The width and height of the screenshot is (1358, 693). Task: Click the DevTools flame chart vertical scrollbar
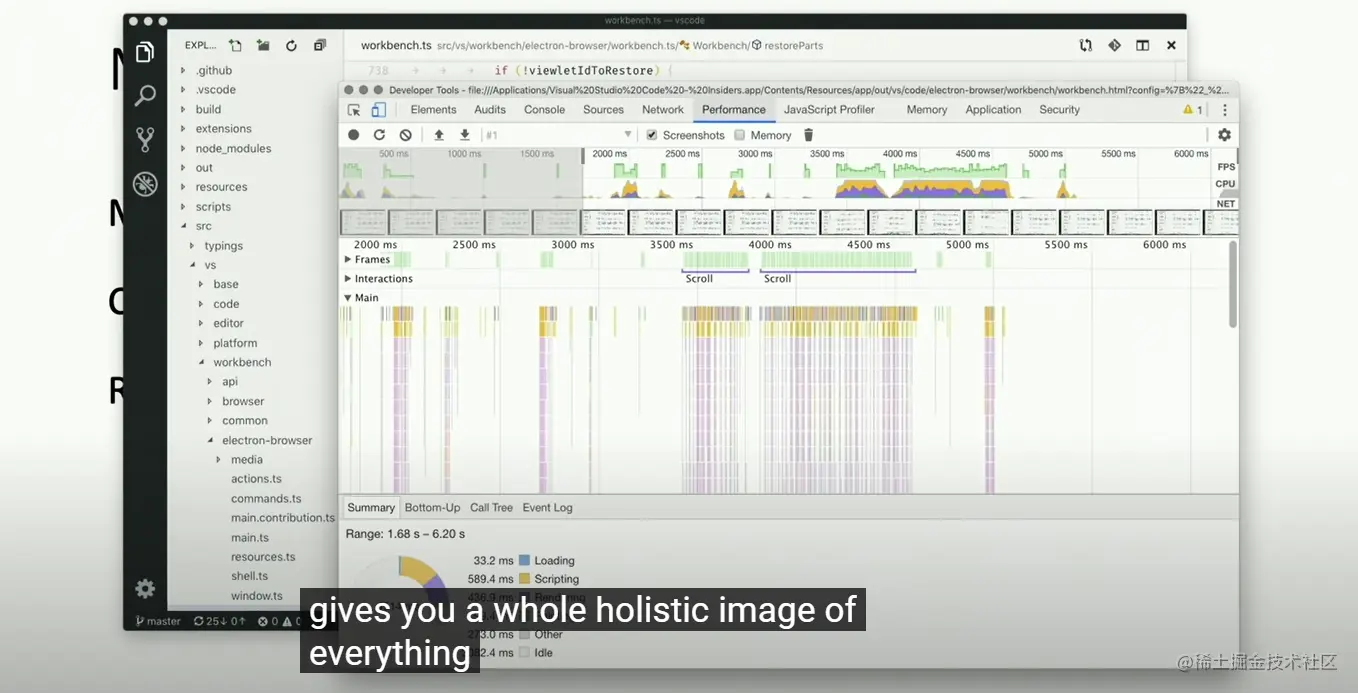[1233, 285]
